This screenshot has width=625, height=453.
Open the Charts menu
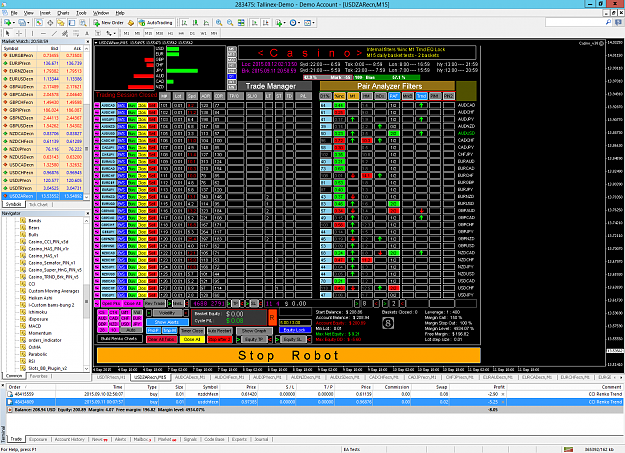coord(63,13)
